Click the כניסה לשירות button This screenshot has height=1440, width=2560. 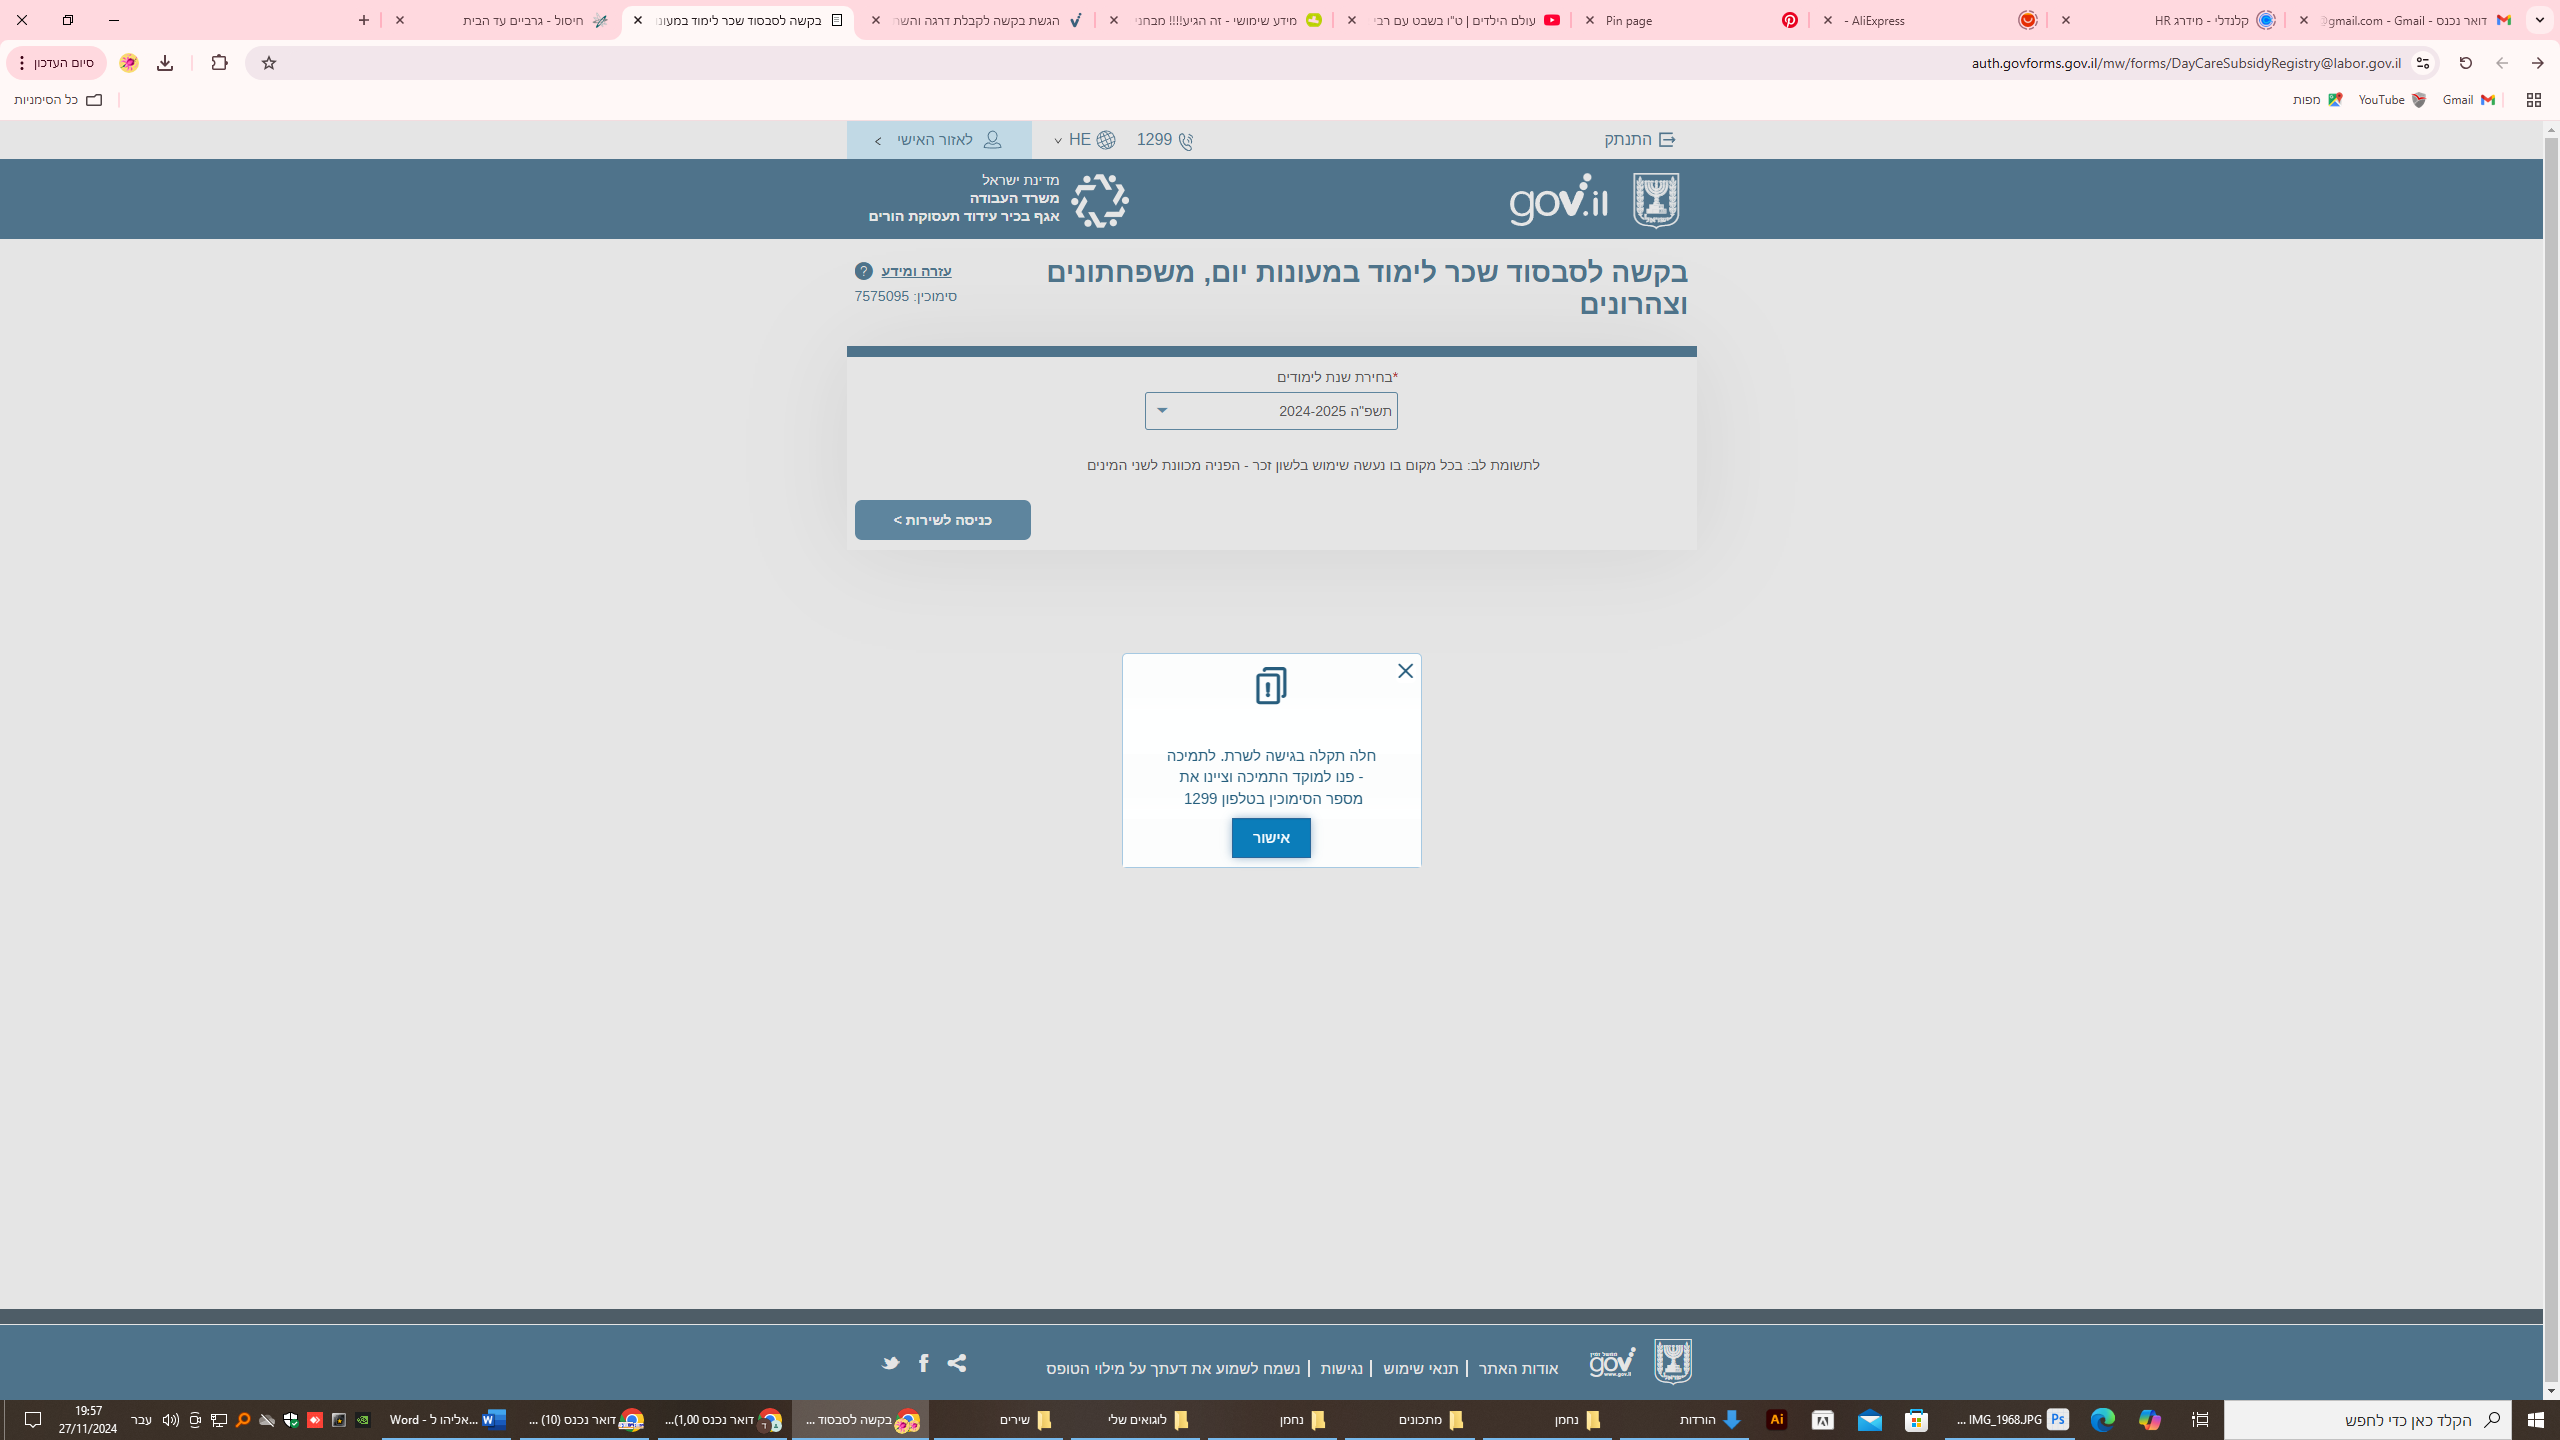[942, 520]
